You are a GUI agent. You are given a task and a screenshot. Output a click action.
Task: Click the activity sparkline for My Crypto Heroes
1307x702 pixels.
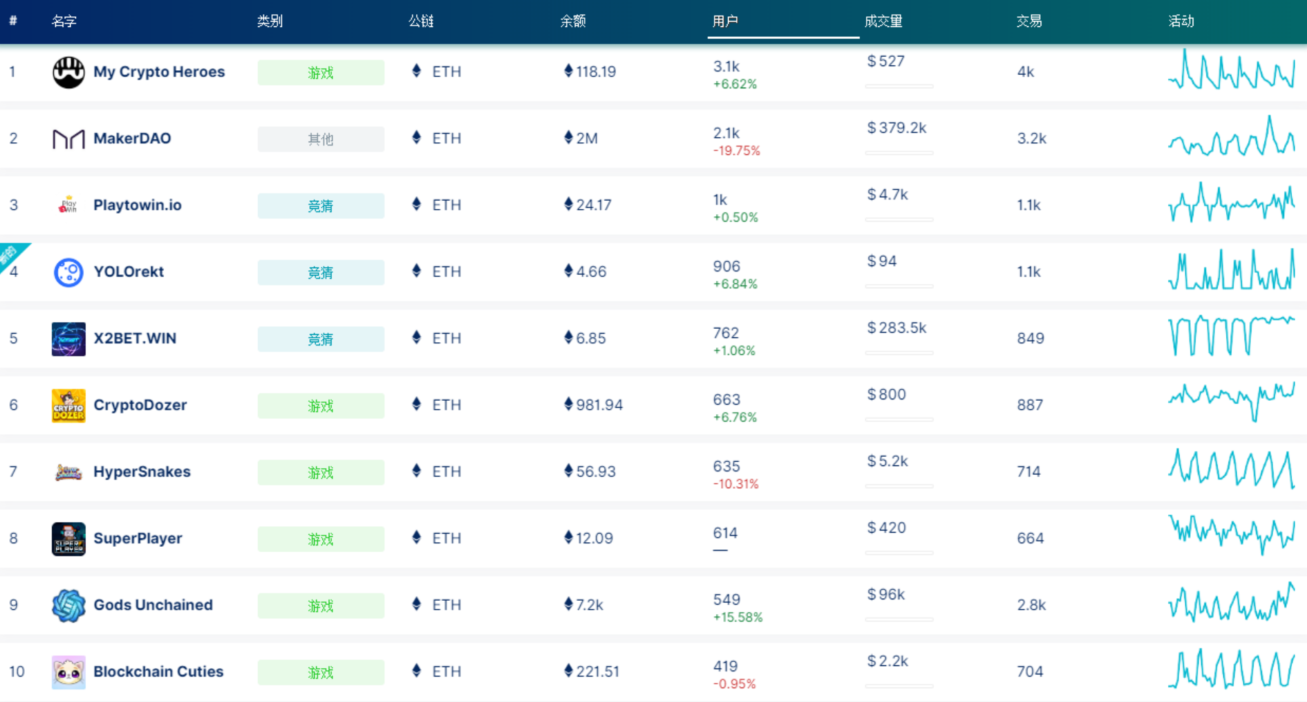(1232, 71)
